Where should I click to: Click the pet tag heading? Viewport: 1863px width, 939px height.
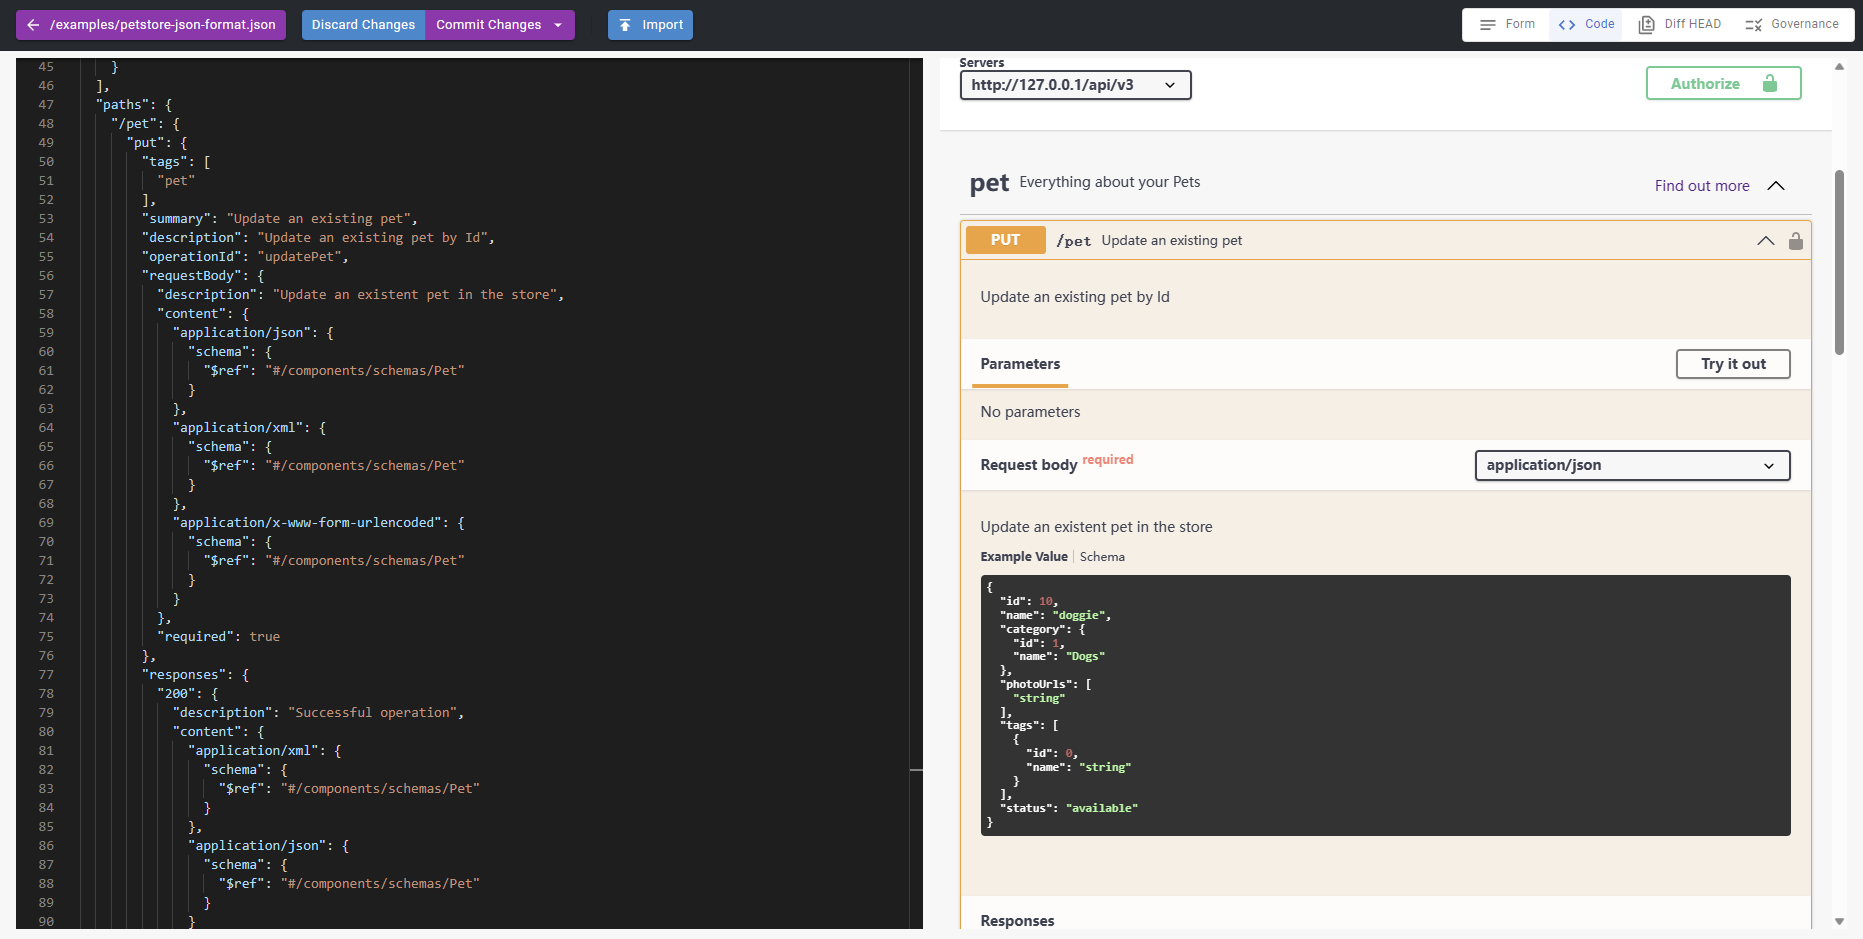click(989, 184)
